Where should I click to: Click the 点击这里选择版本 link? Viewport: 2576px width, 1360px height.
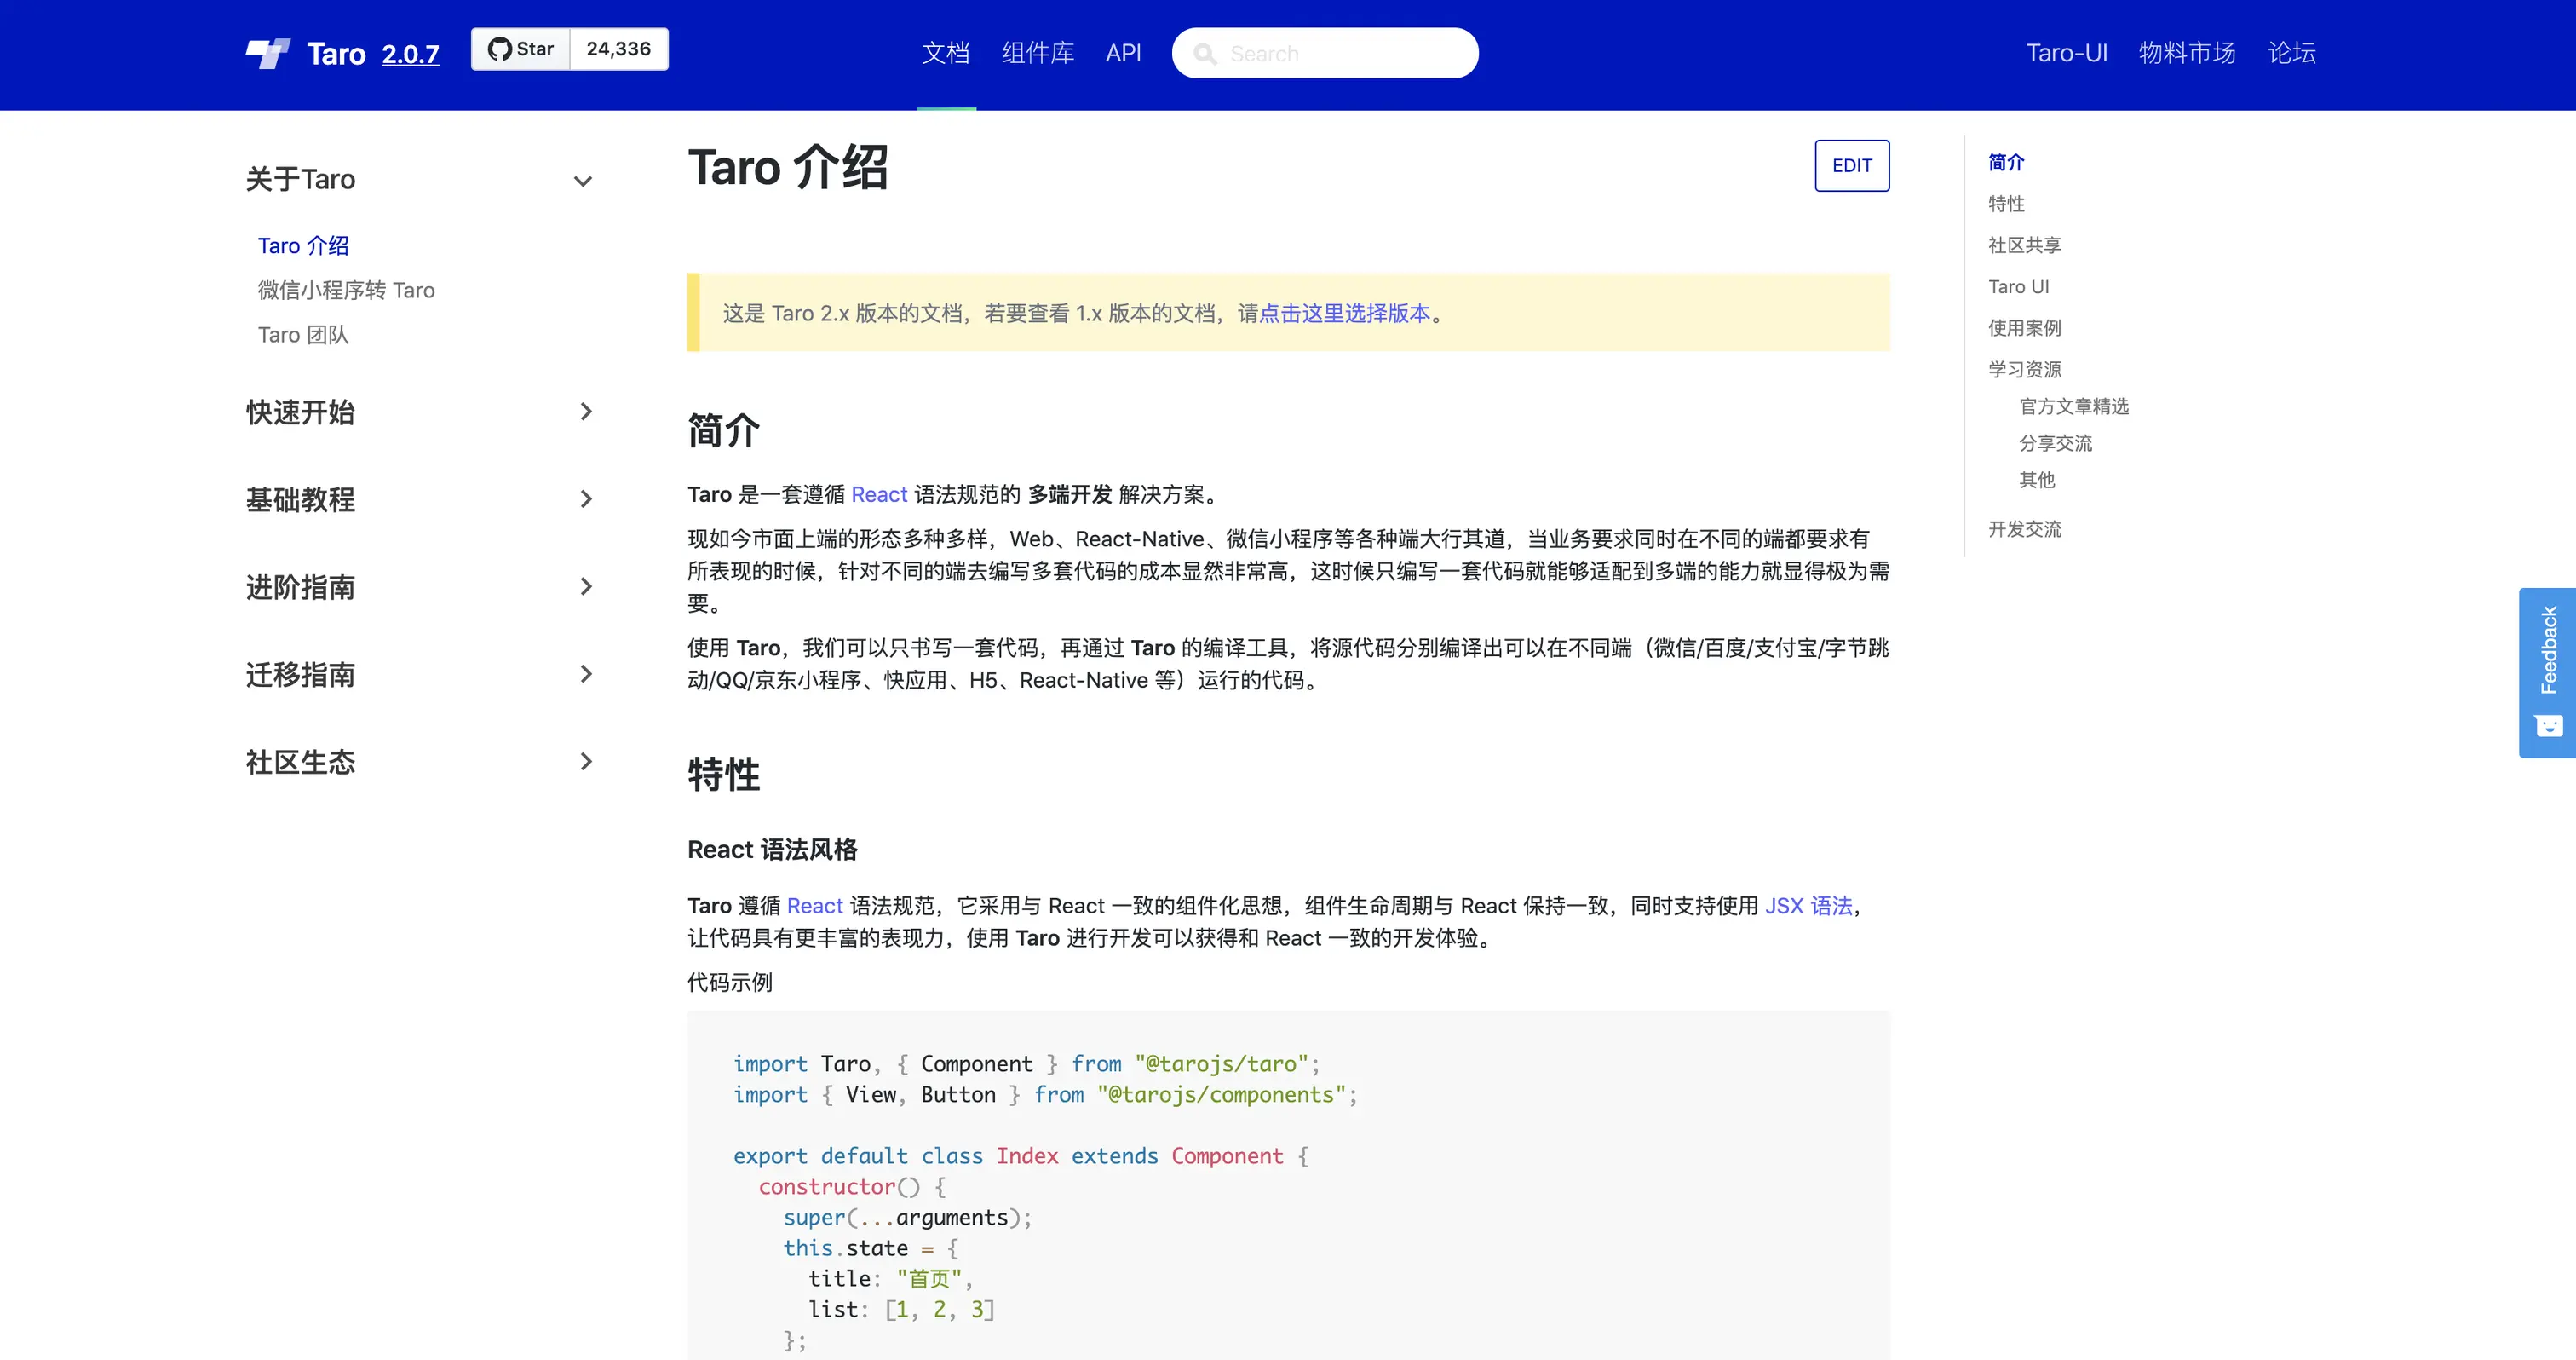click(x=1344, y=313)
